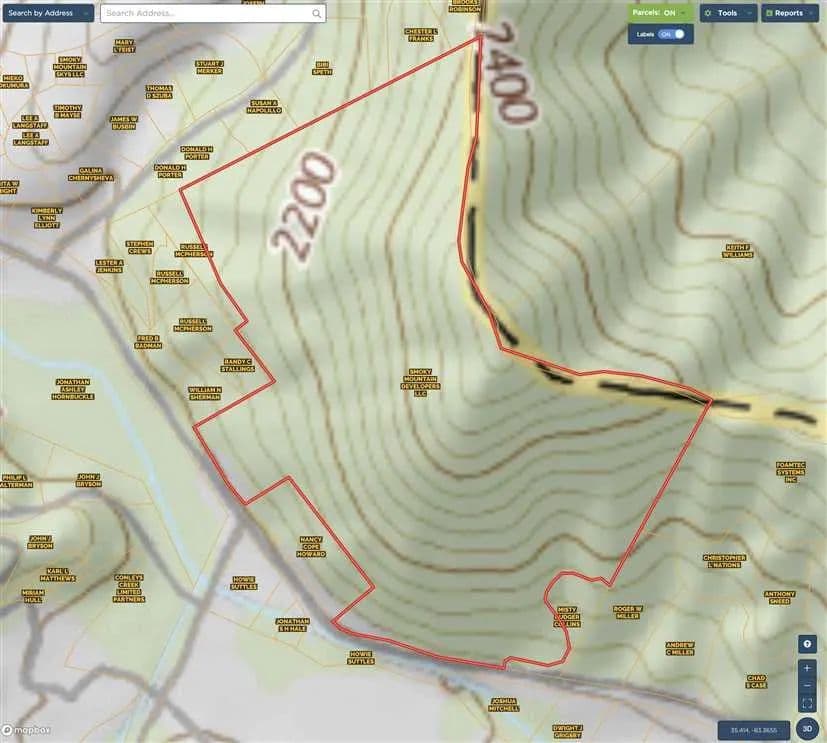Click the search magnifier icon
This screenshot has height=743, width=827.
click(317, 14)
